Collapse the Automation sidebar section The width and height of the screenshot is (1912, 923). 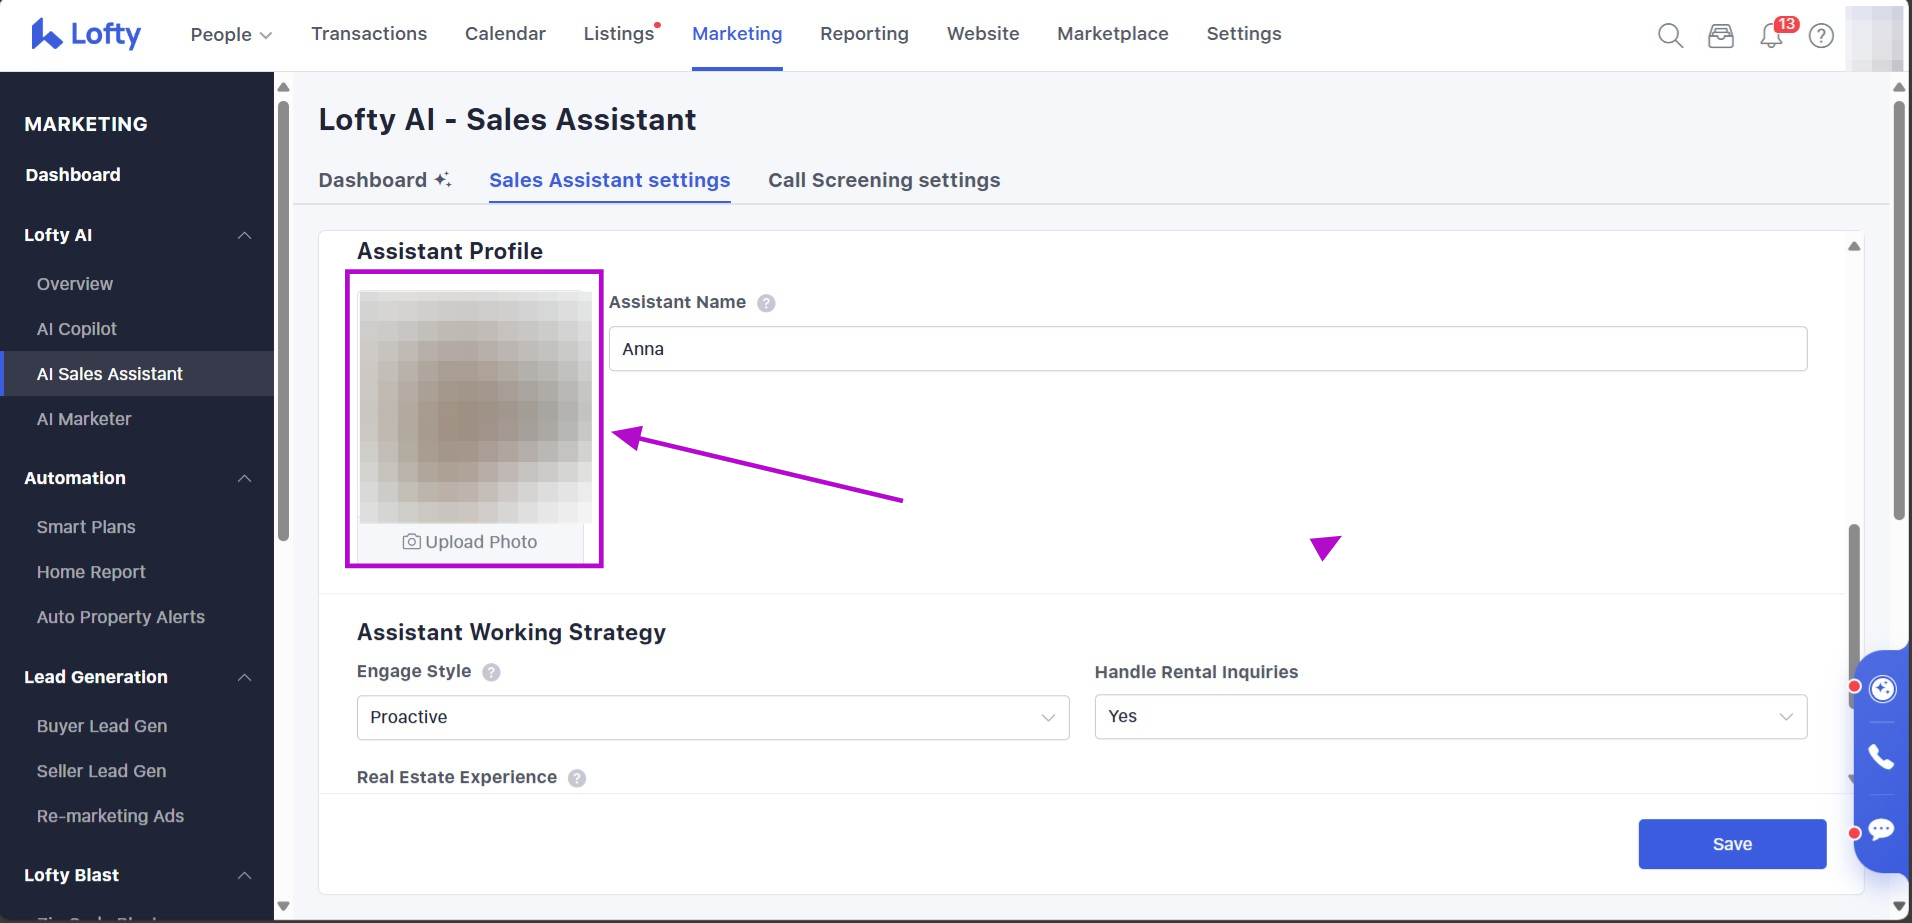[x=244, y=478]
